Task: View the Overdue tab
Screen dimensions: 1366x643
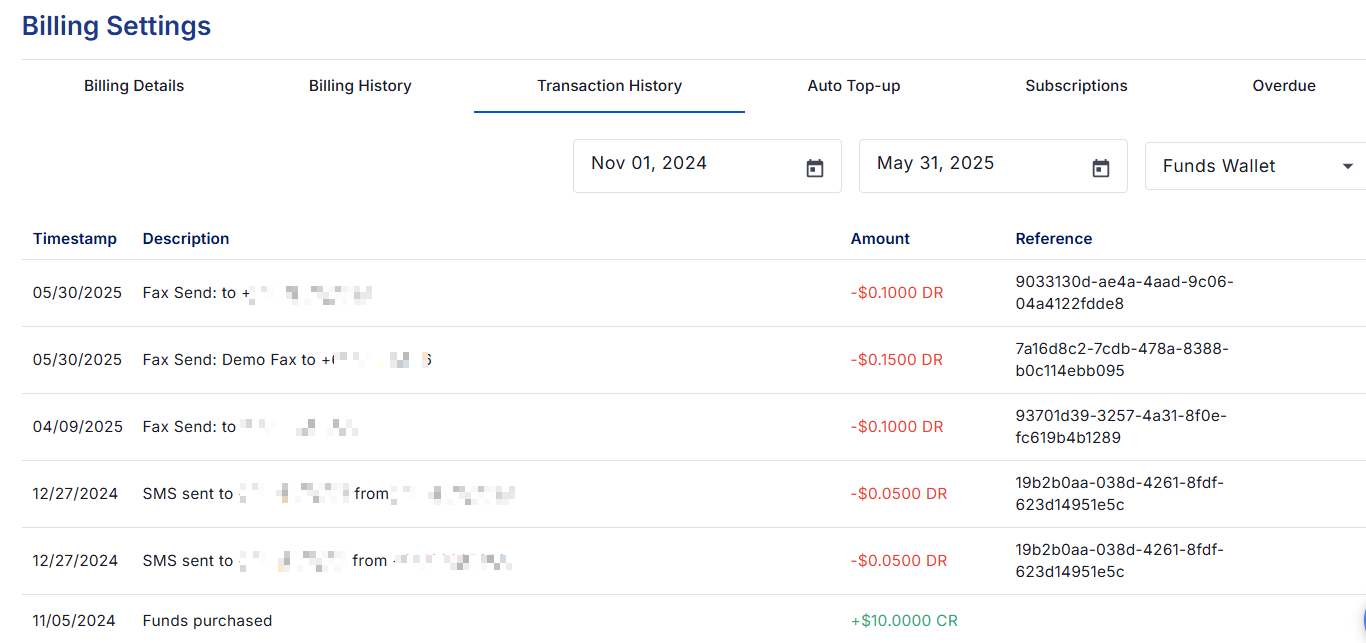Action: [1284, 86]
